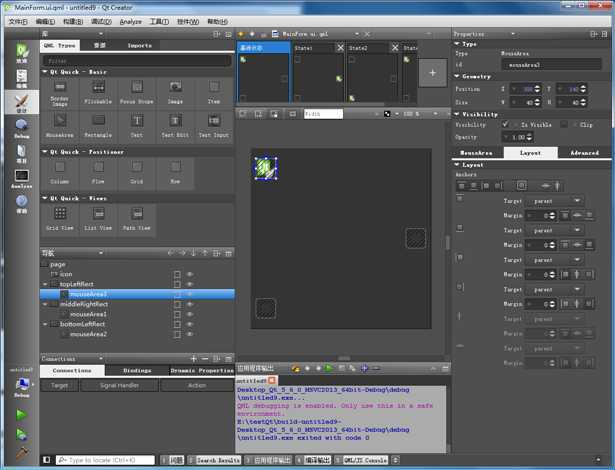Toggle the Is Visible checkbox

pos(505,124)
